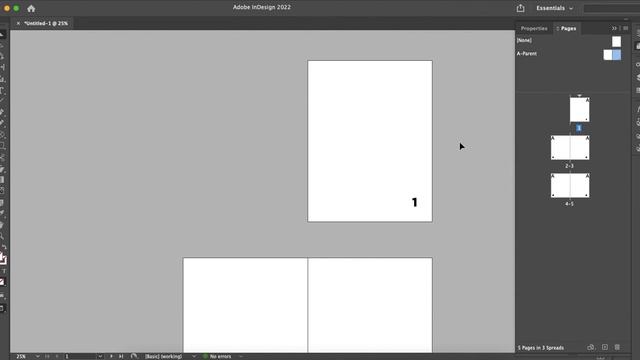Screen dimensions: 640x360
Task: Select the Gradient Swatch tool
Action: [x=2, y=180]
